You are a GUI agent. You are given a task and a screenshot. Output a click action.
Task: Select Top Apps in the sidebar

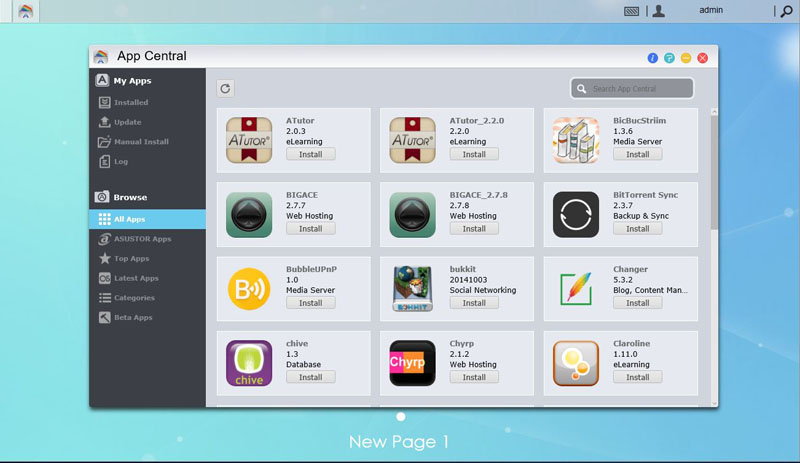(x=147, y=258)
